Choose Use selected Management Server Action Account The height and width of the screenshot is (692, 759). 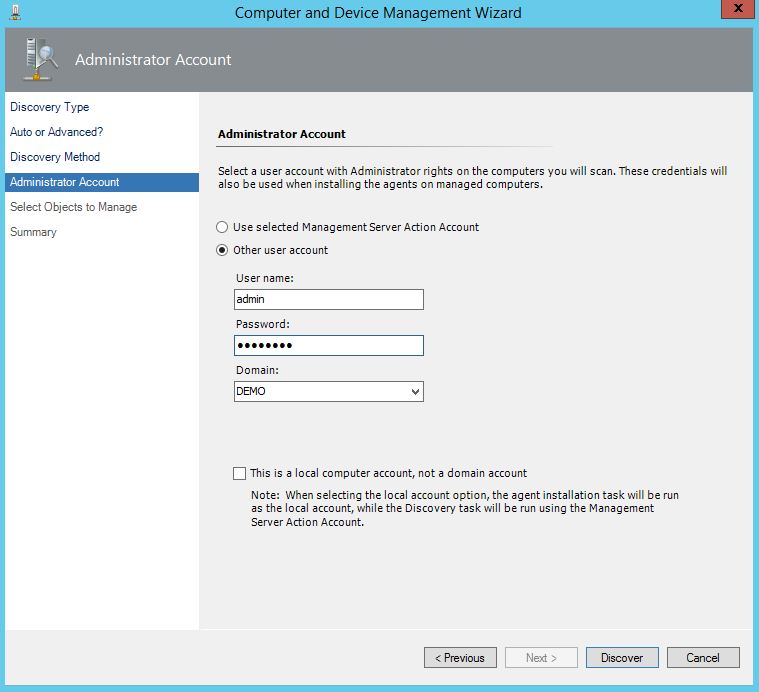[x=223, y=227]
